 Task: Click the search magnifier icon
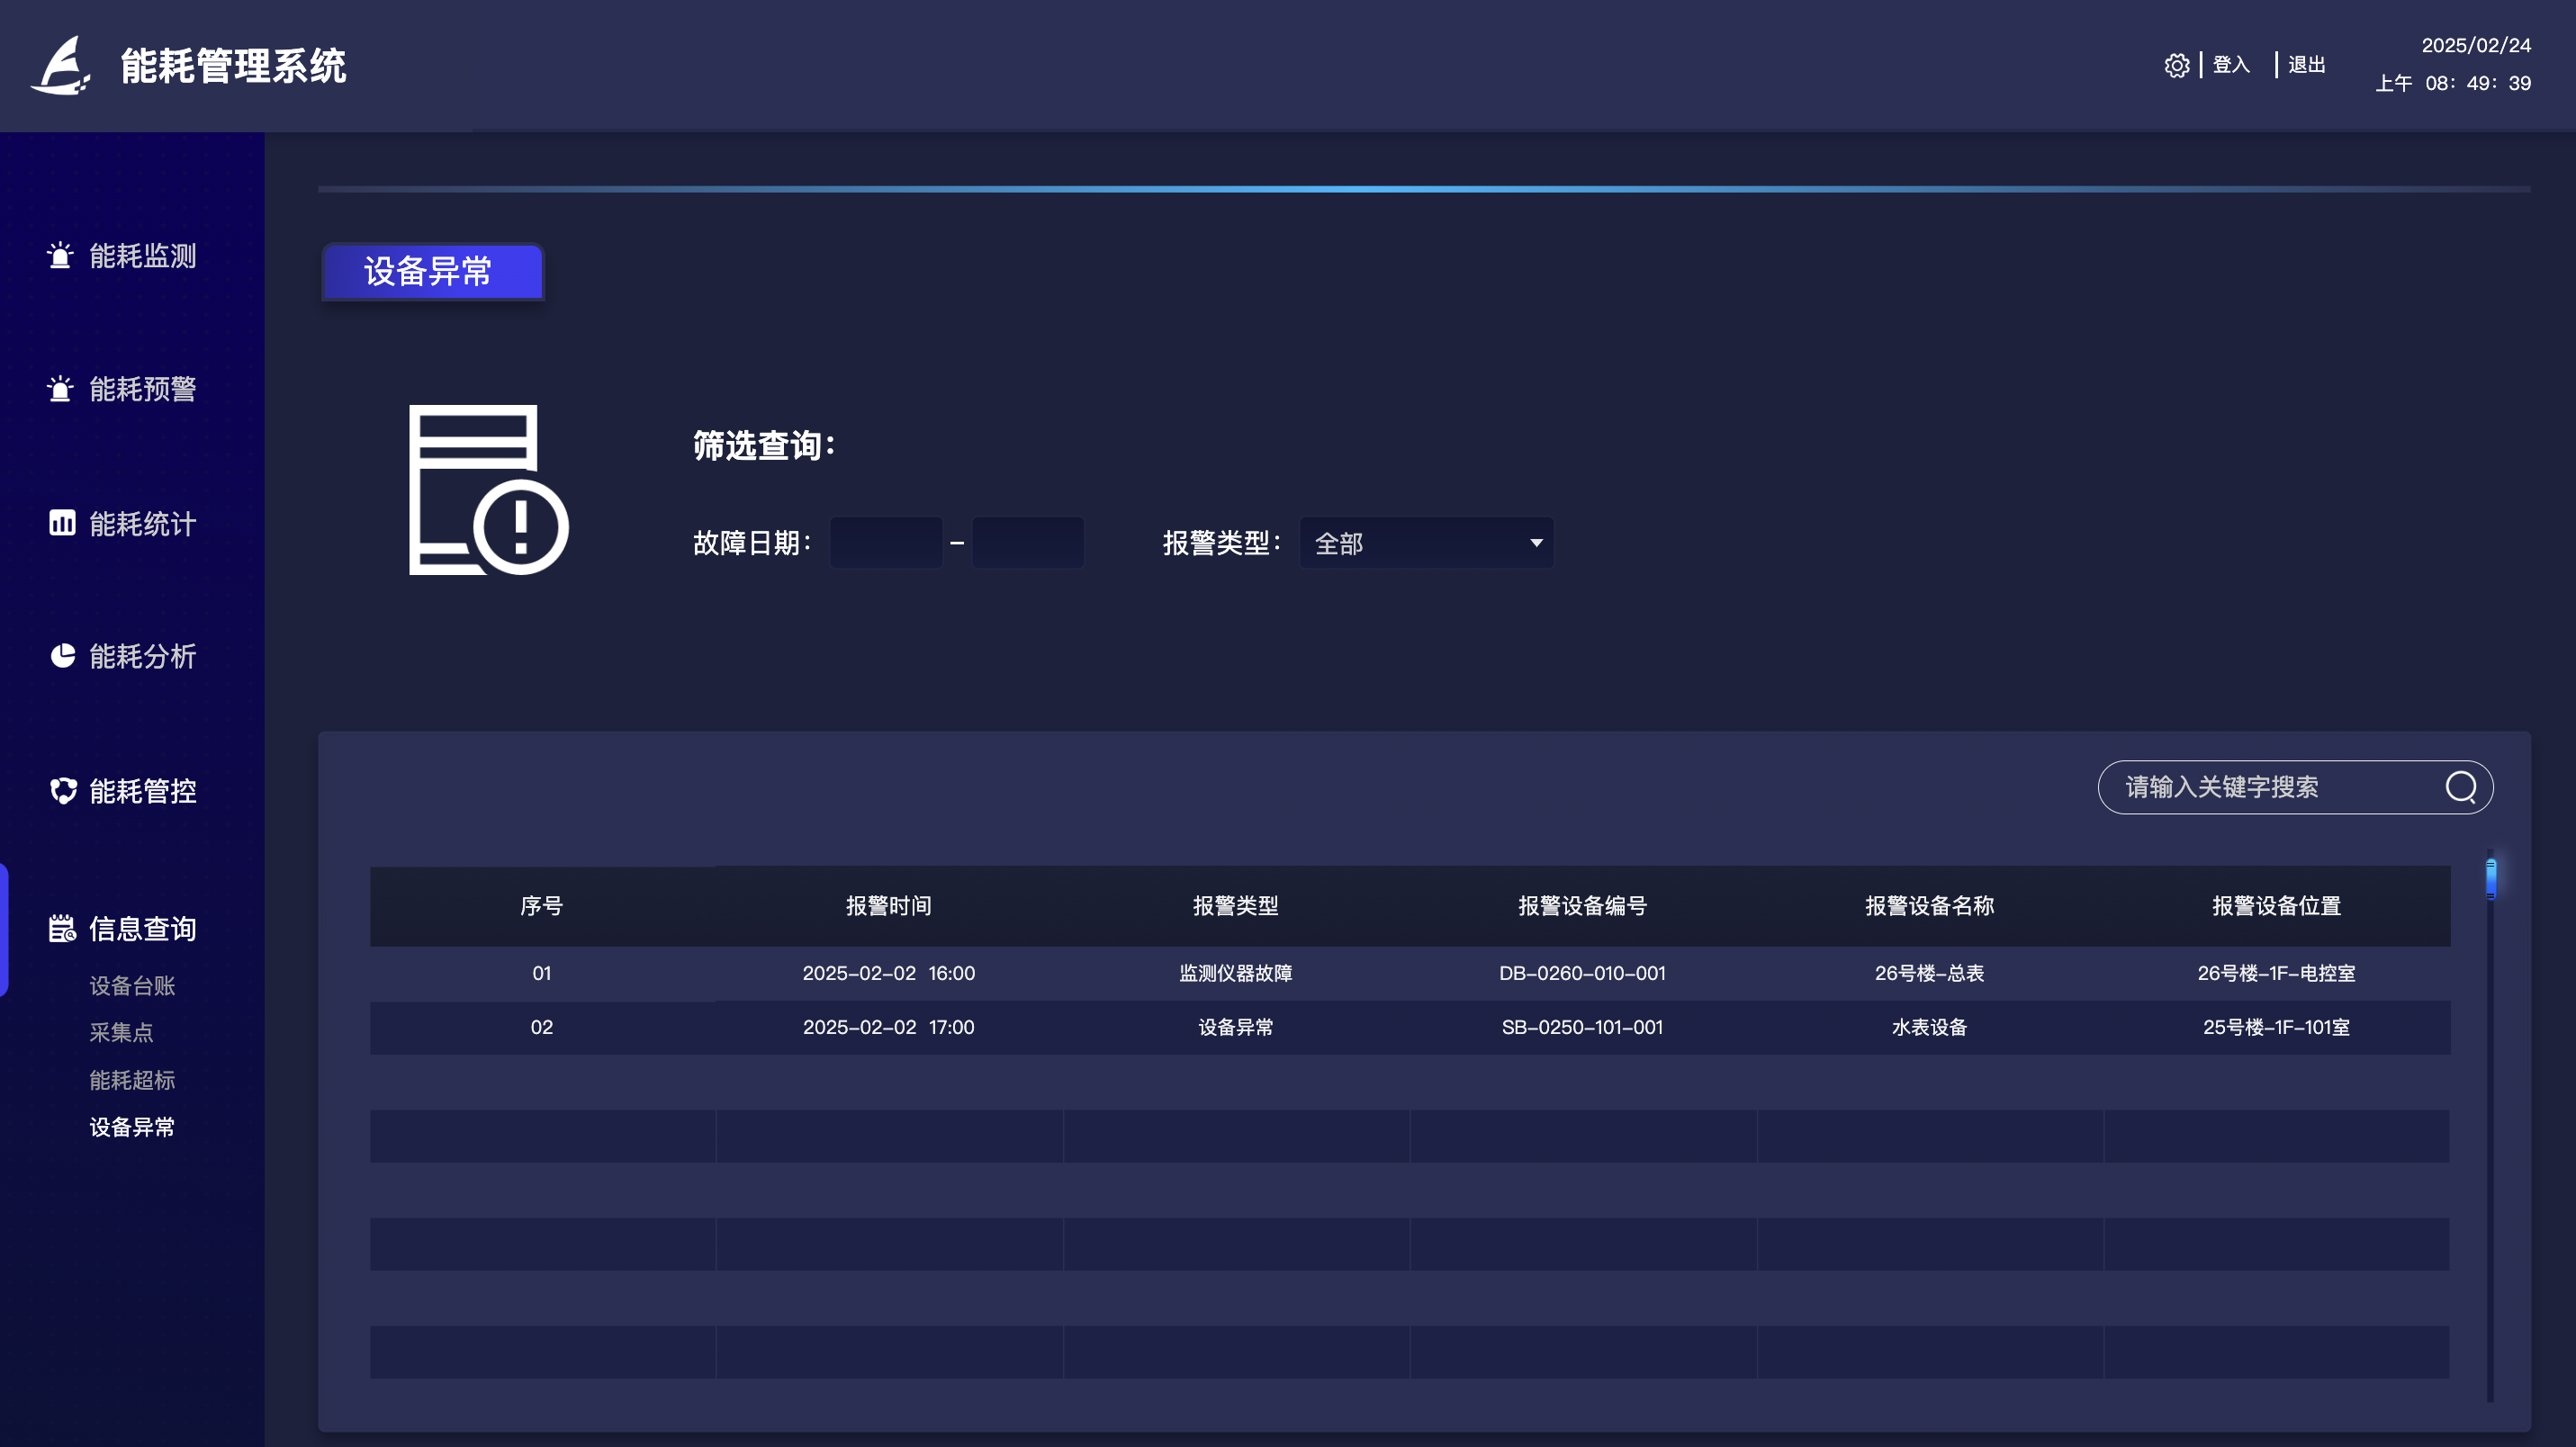click(x=2461, y=787)
